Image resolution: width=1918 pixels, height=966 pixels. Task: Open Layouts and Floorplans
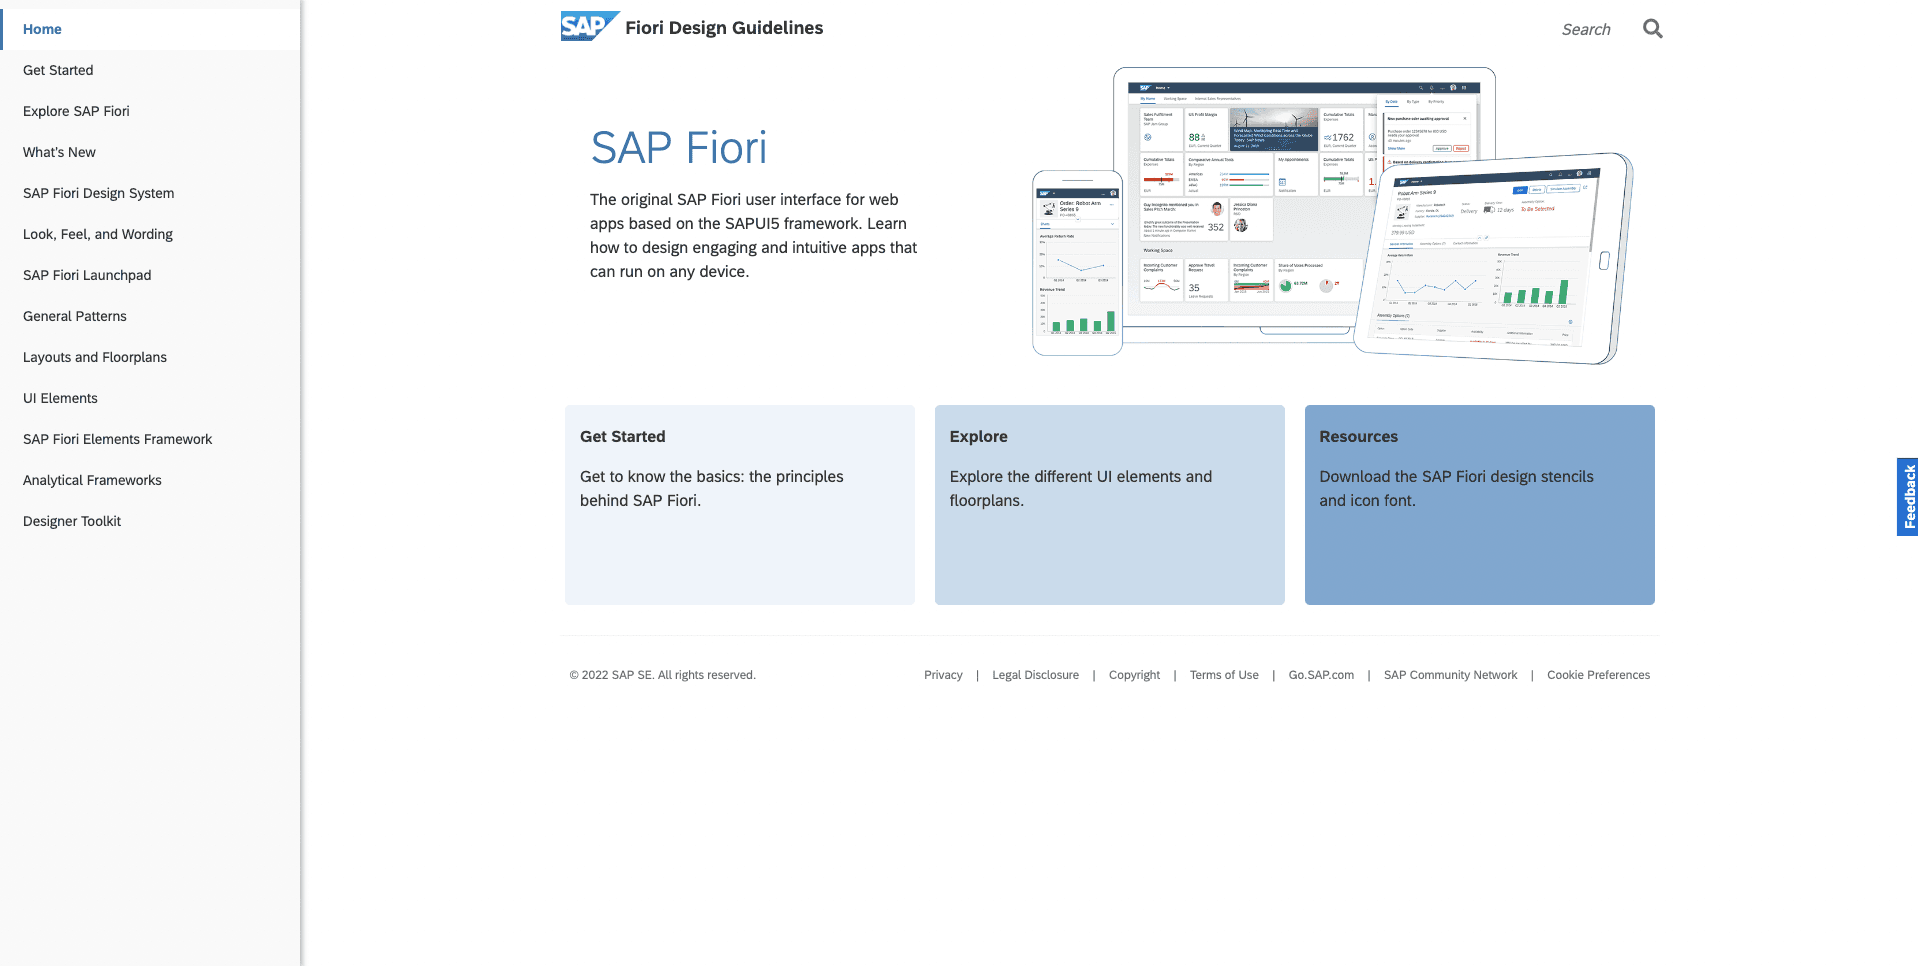click(x=150, y=357)
